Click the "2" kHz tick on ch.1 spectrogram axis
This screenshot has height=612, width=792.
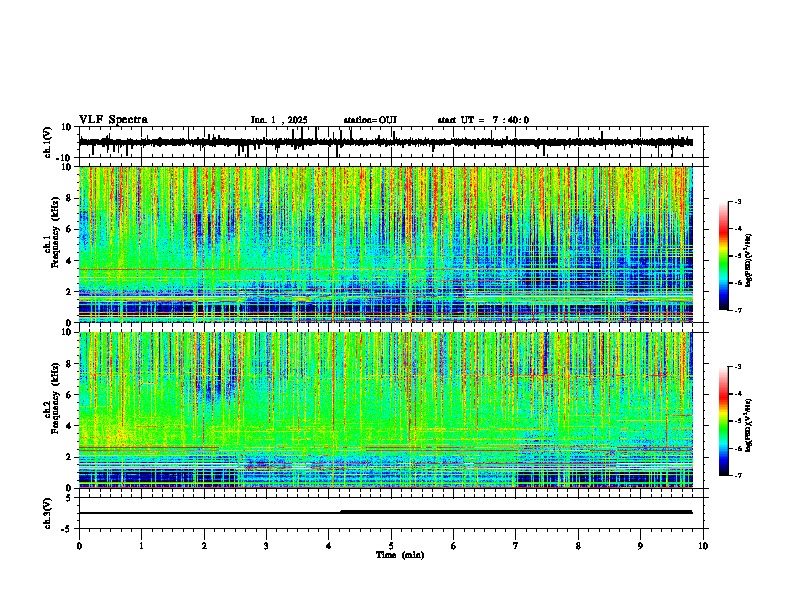point(70,291)
